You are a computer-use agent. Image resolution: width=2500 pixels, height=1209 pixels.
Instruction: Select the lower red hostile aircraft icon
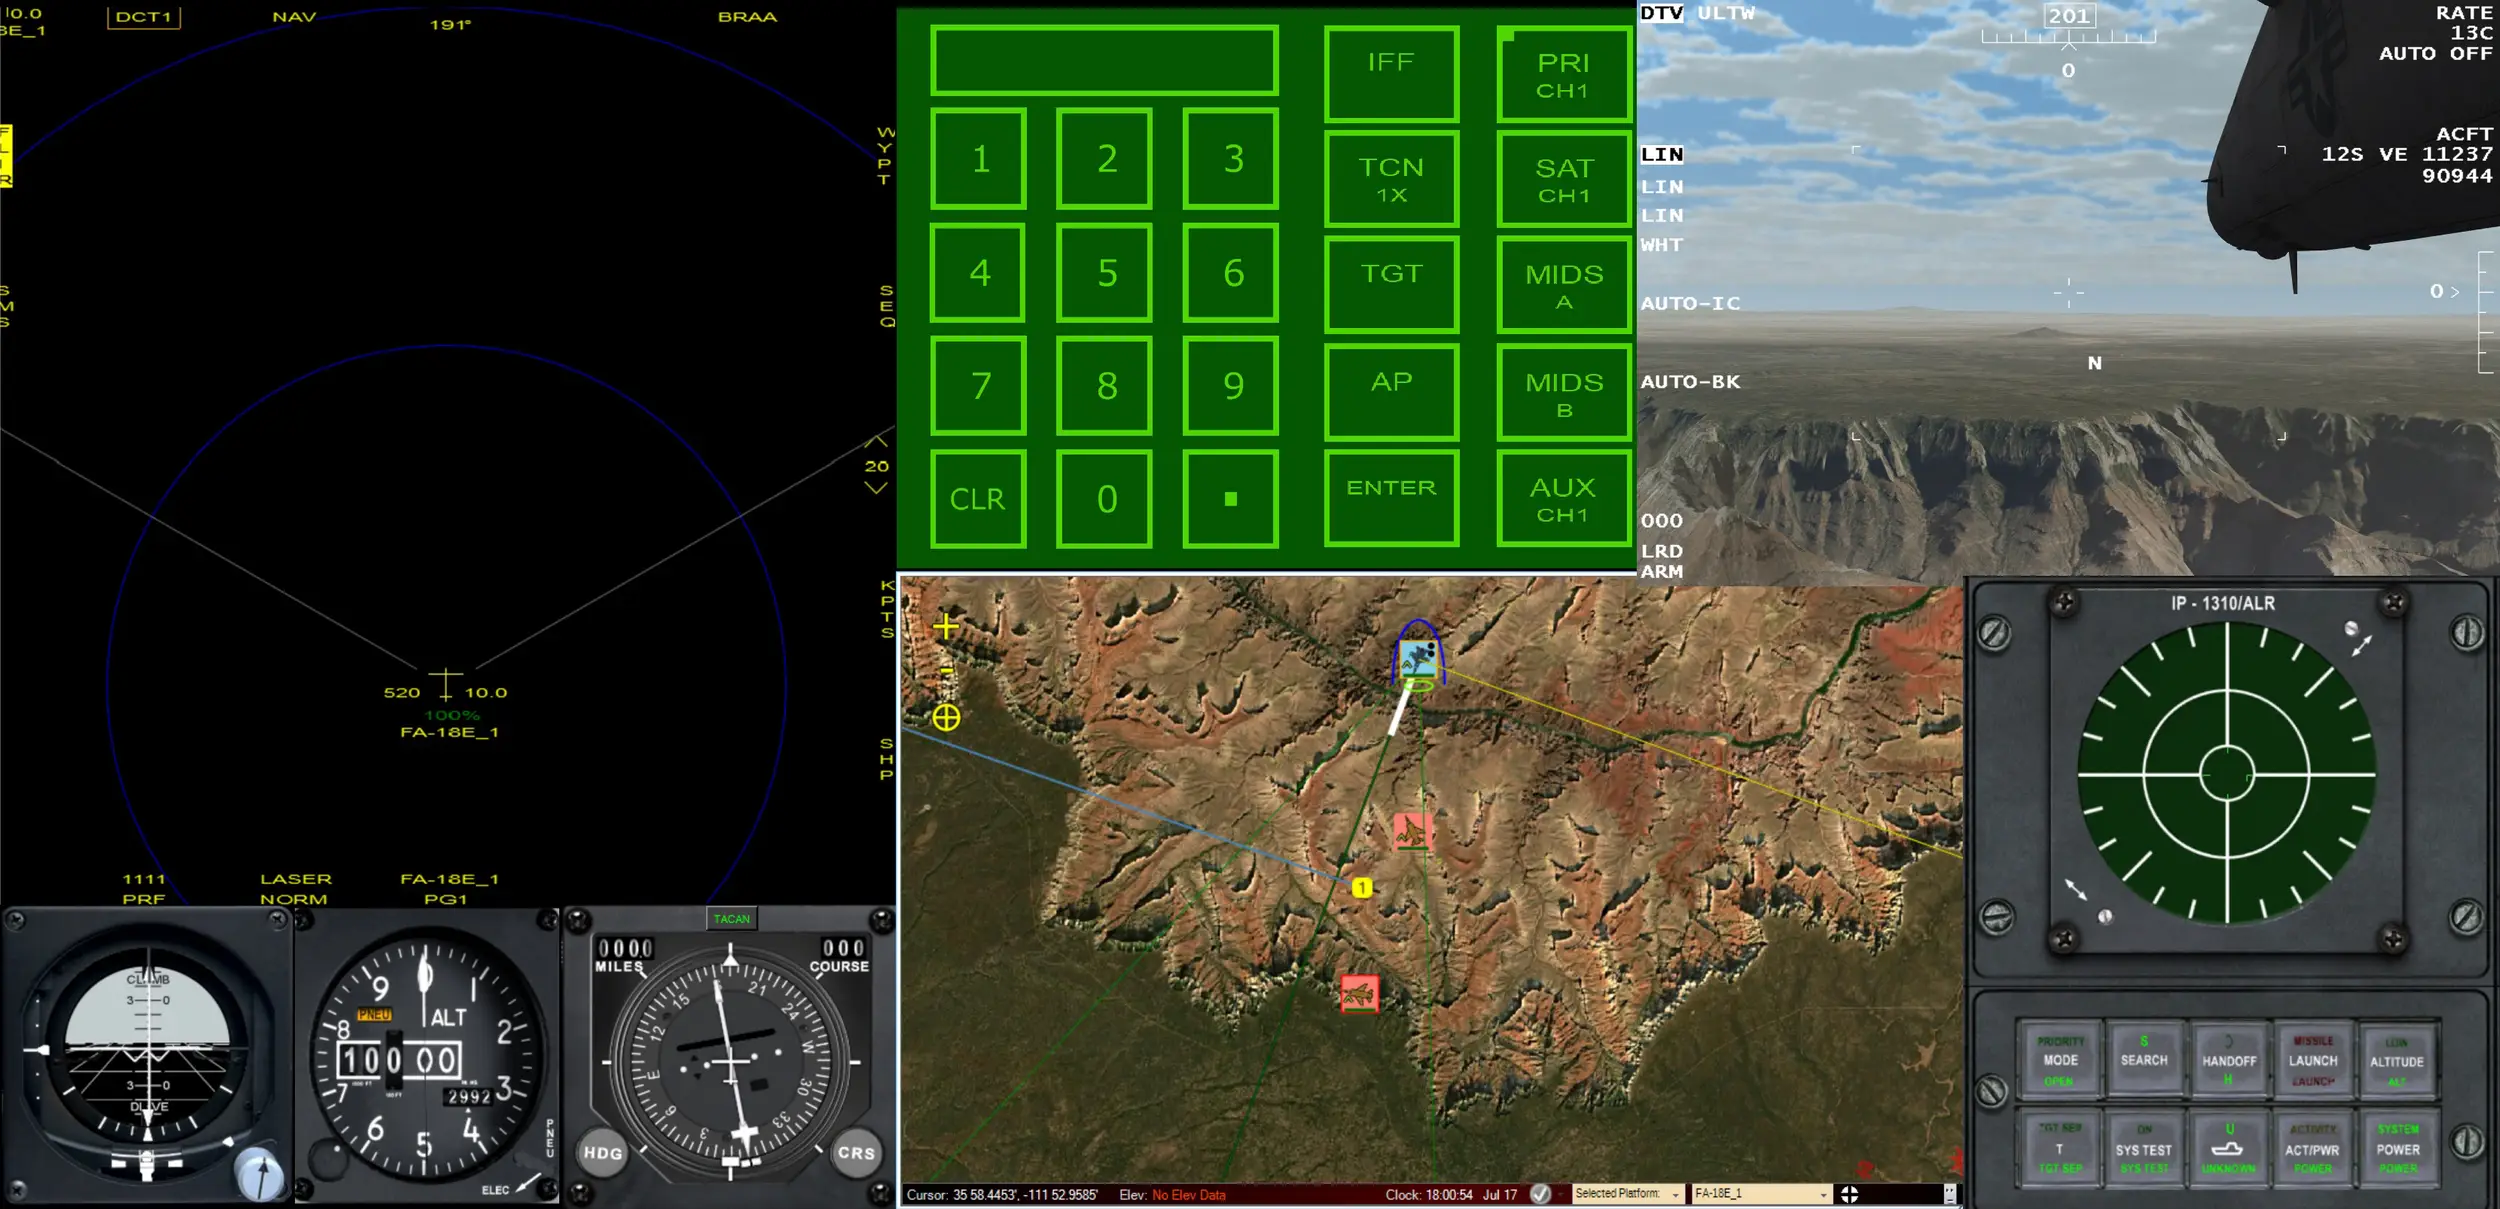1359,994
